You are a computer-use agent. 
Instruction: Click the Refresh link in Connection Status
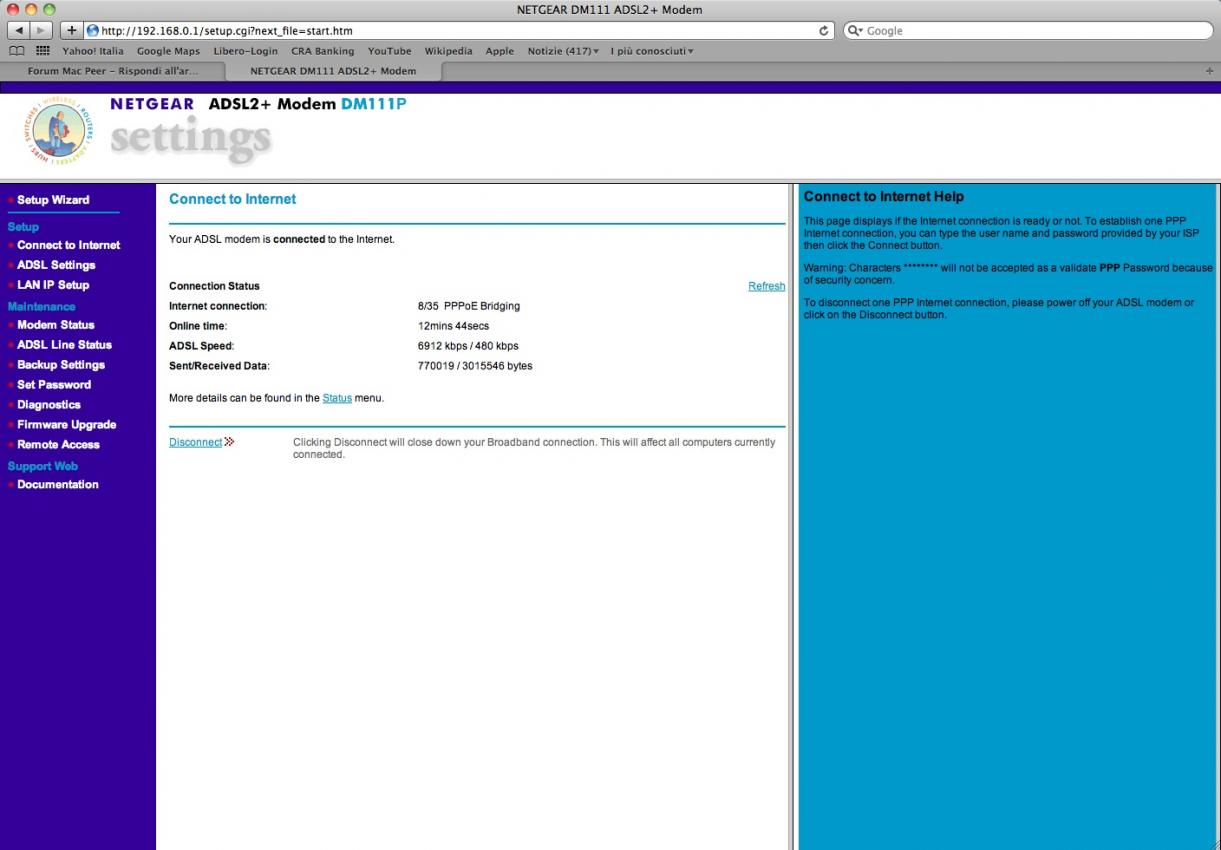(766, 286)
